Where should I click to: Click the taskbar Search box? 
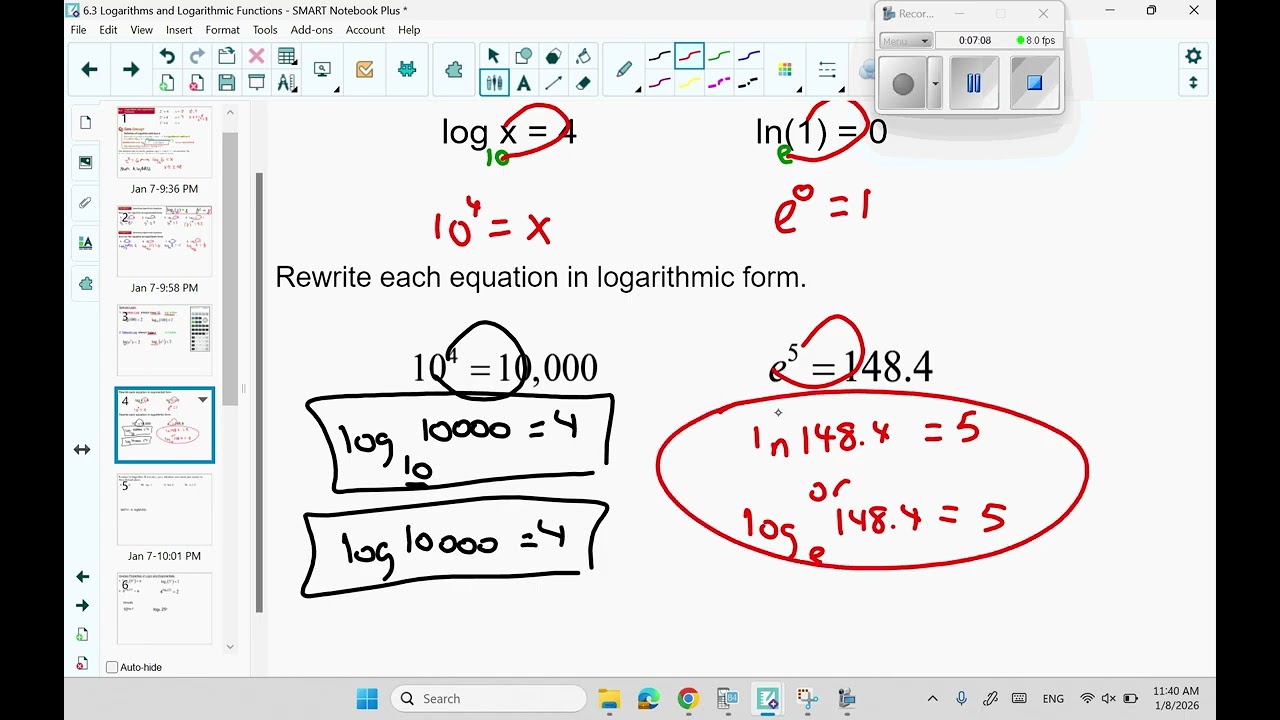tap(488, 699)
